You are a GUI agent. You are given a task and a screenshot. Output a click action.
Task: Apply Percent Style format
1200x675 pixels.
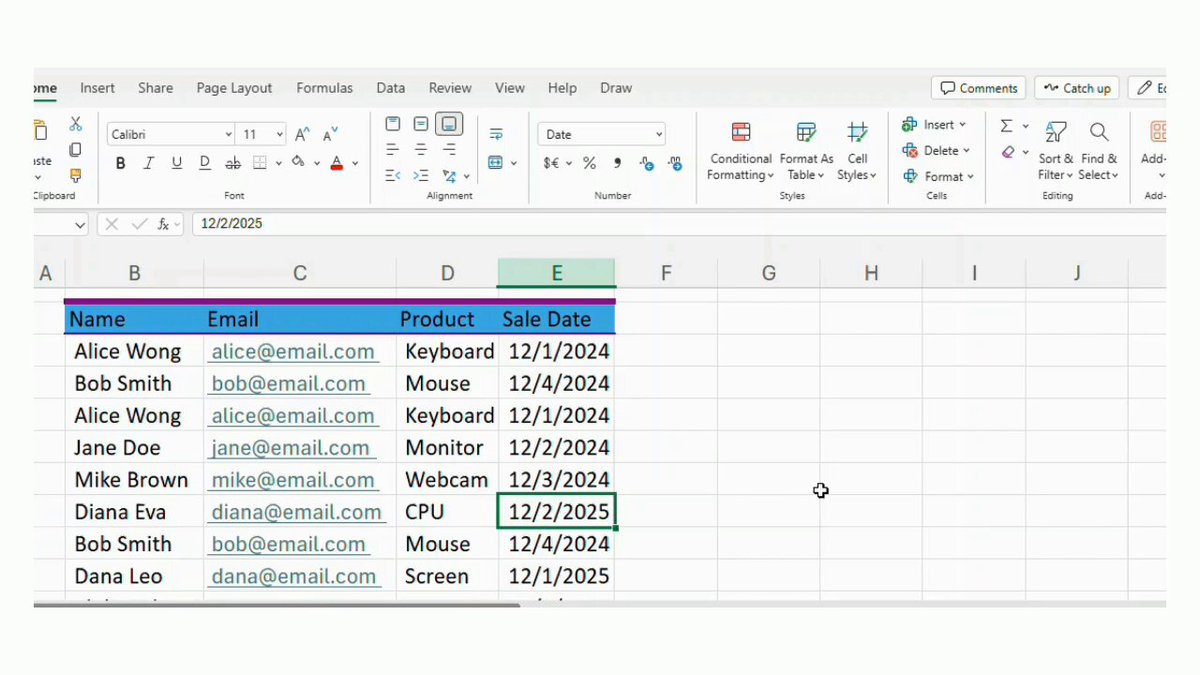589,163
